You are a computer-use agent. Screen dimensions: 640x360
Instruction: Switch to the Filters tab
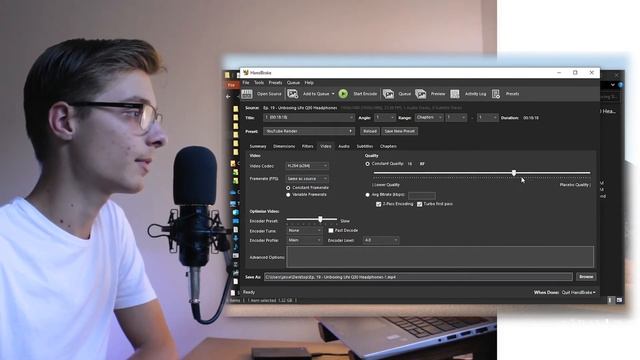[307, 146]
